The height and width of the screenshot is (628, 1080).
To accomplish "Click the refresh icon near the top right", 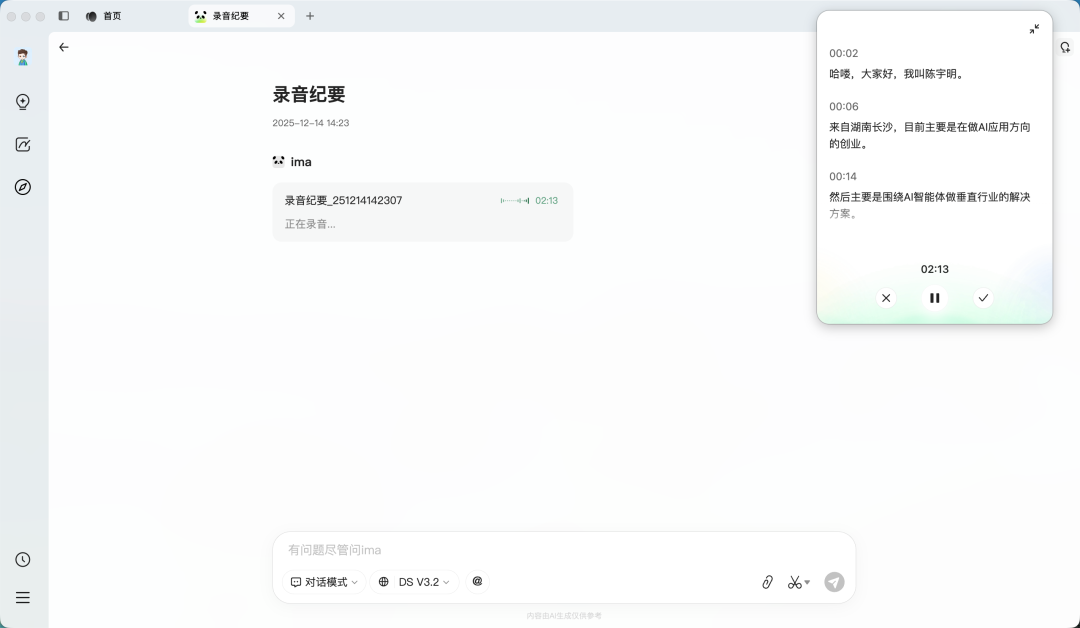I will [x=1065, y=47].
